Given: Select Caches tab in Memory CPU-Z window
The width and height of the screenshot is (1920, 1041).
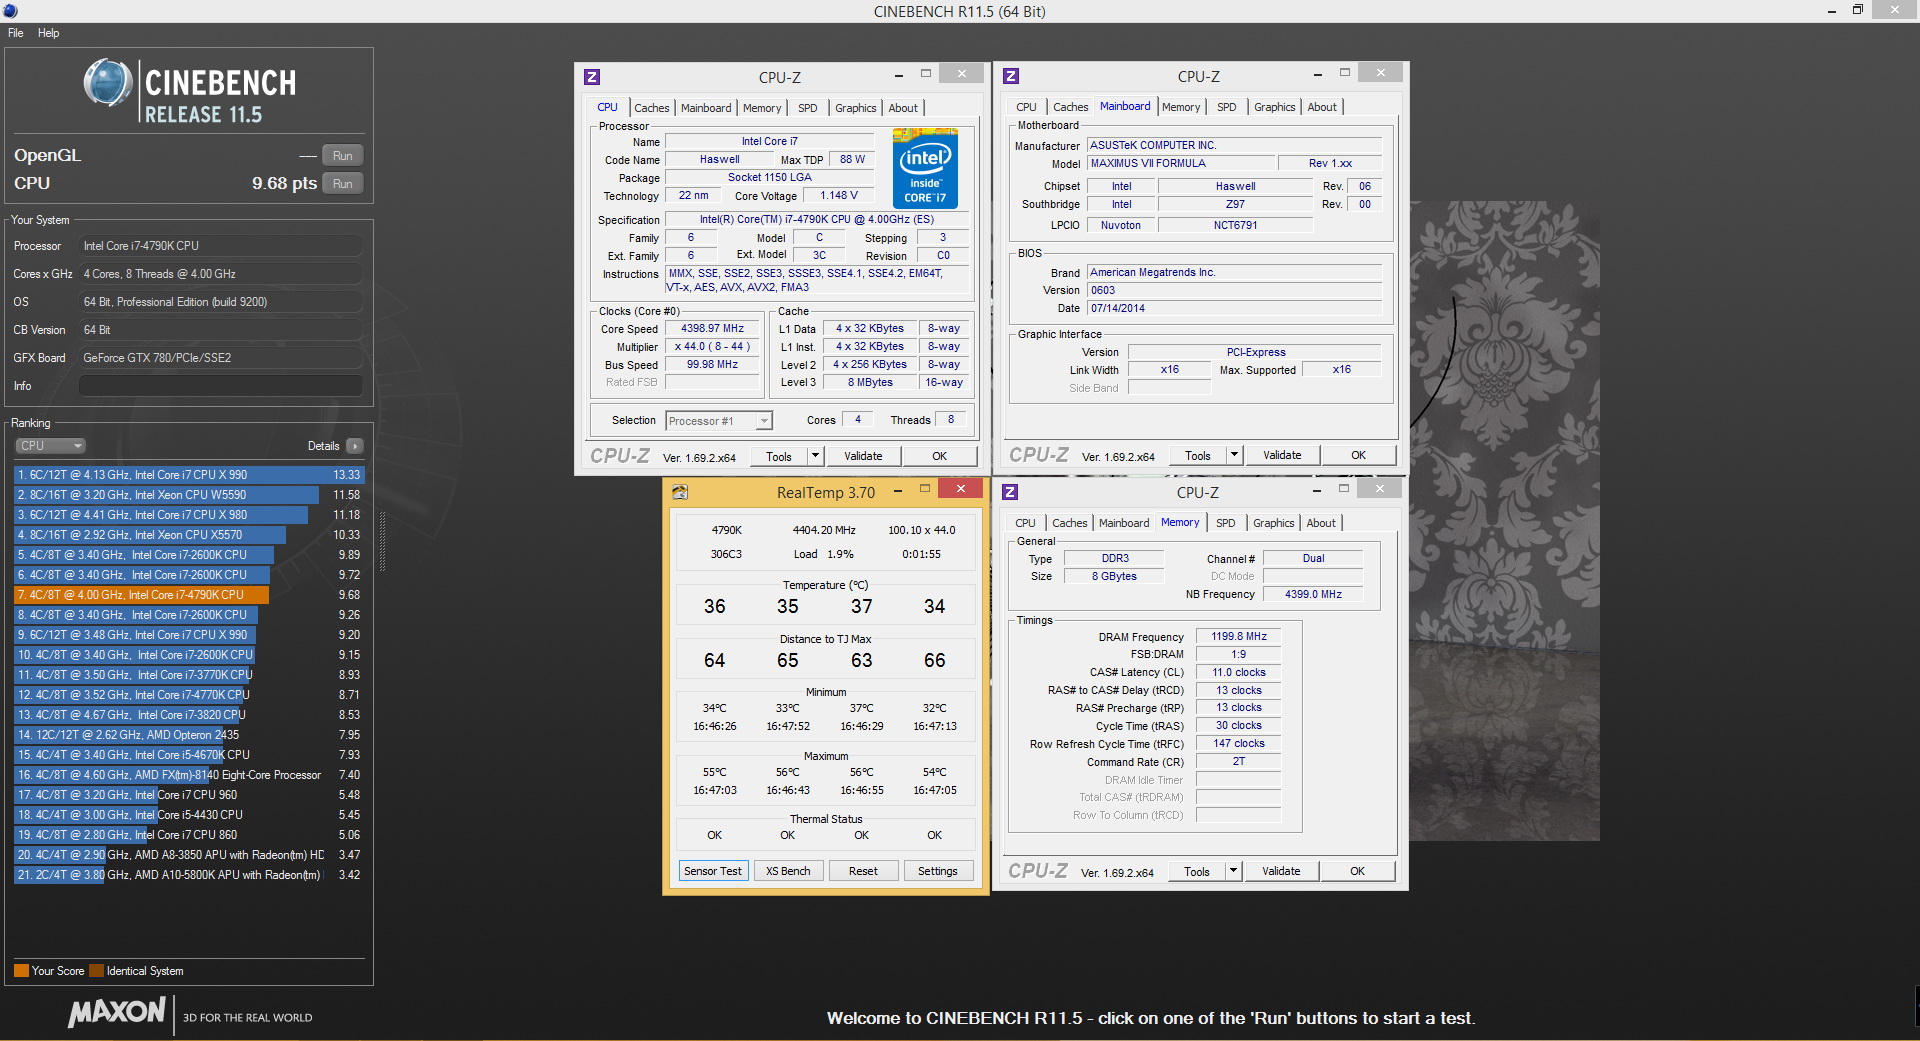Looking at the screenshot, I should (x=1069, y=523).
